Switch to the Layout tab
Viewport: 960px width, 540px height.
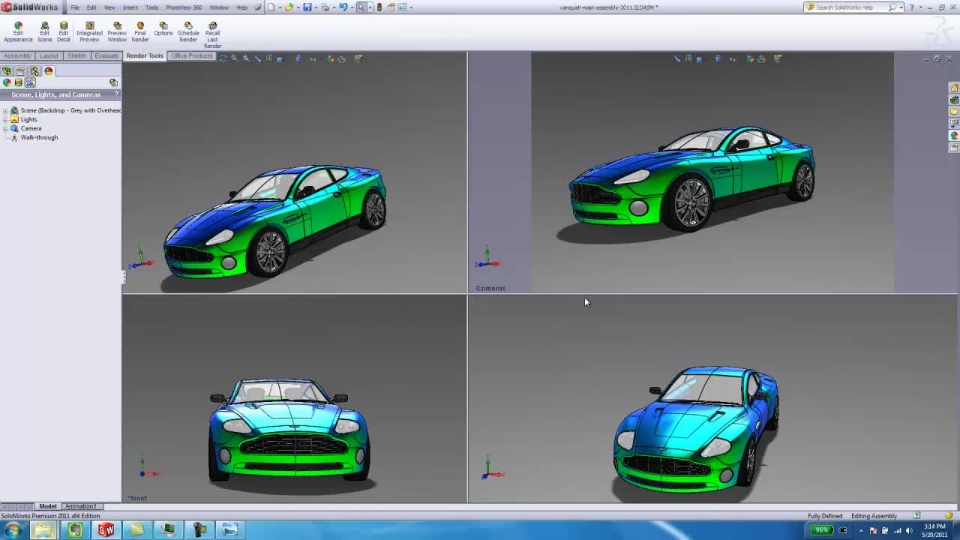pyautogui.click(x=49, y=56)
